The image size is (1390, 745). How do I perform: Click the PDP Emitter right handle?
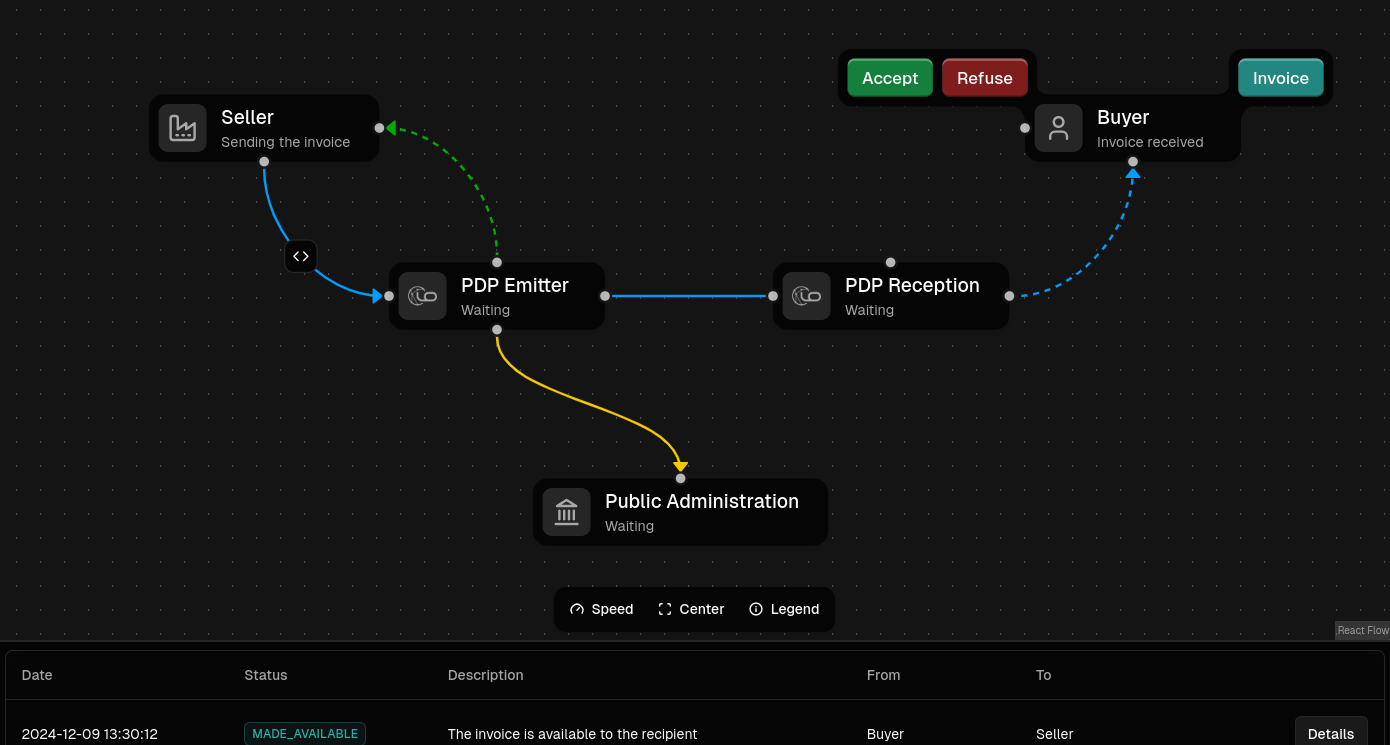tap(605, 296)
